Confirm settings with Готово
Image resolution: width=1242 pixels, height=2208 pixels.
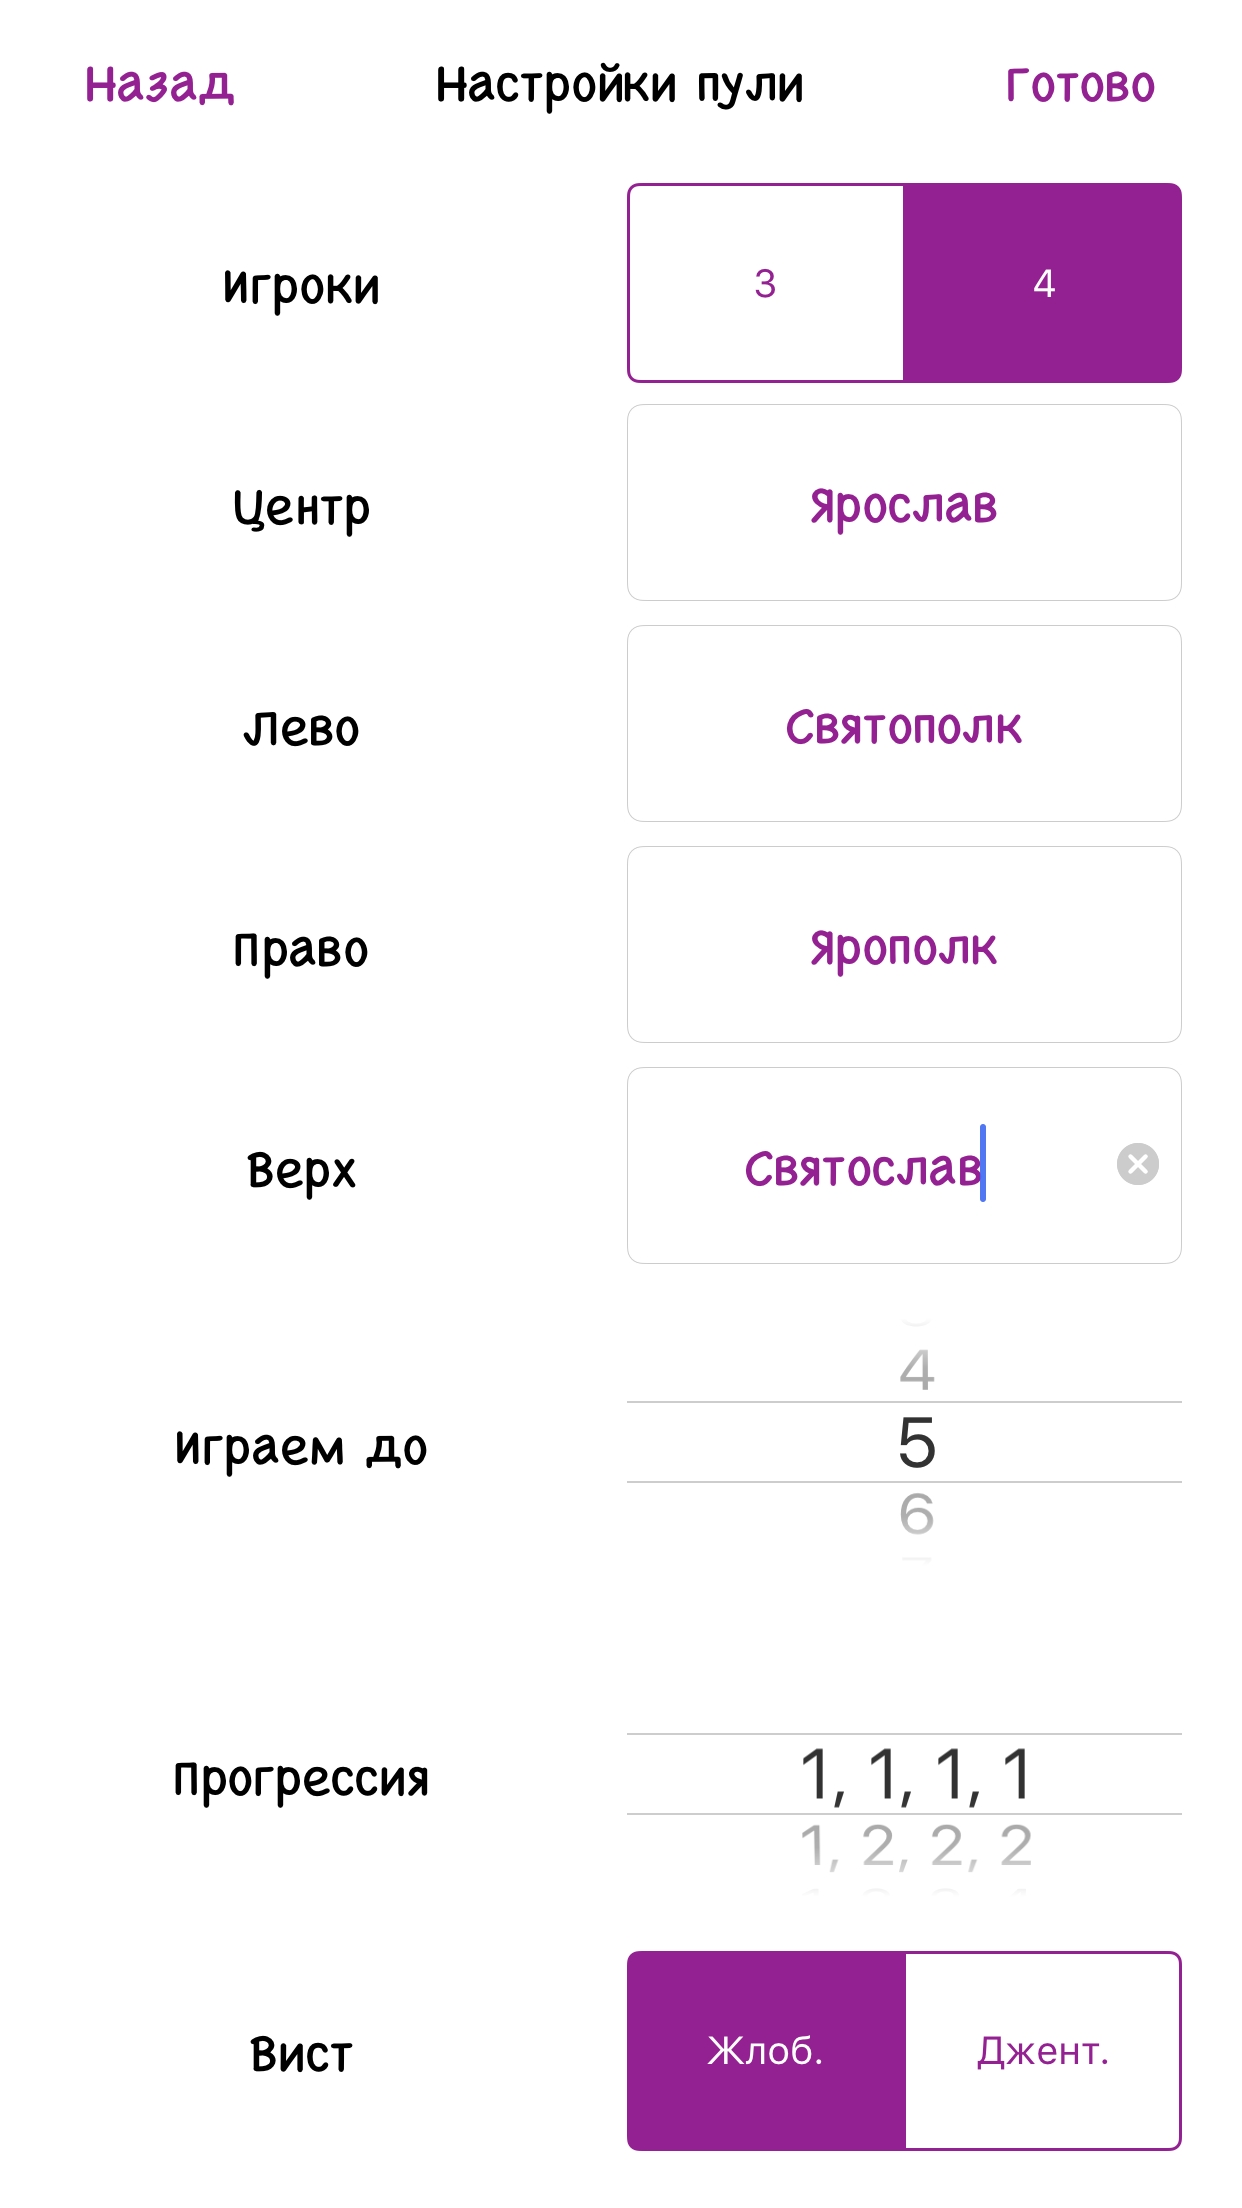(1078, 85)
